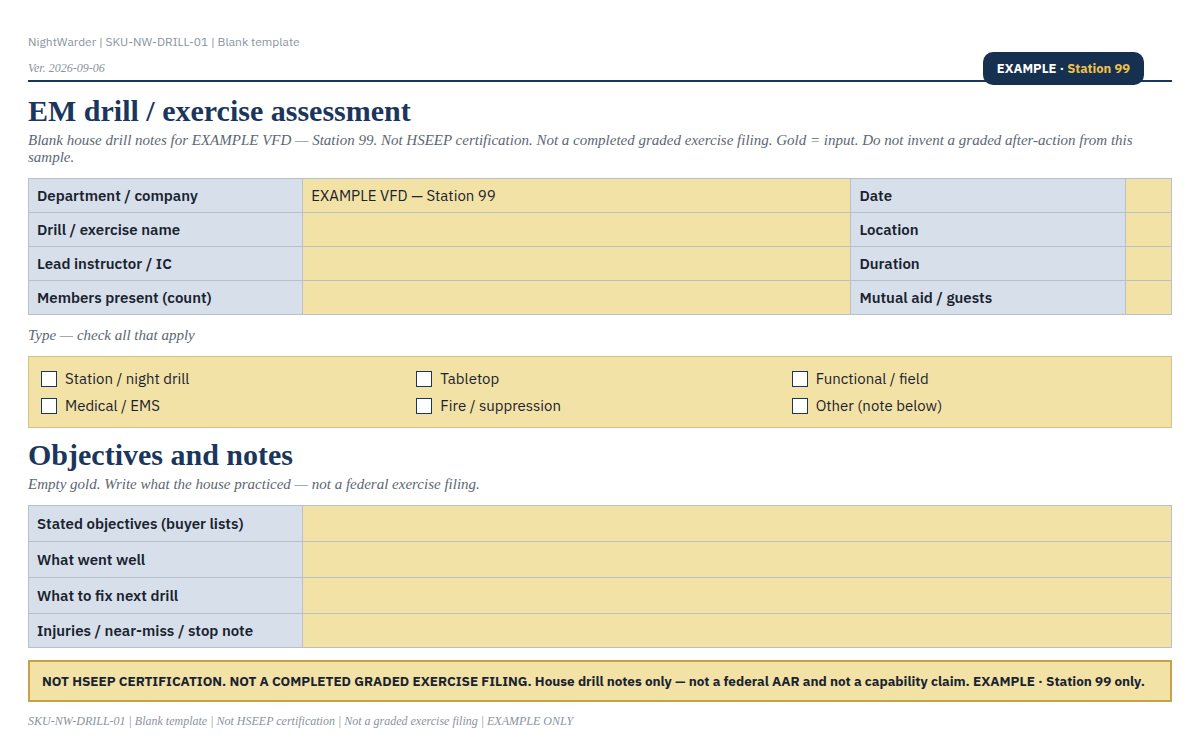Click the Stated objectives (buyer lists) label
The height and width of the screenshot is (750, 1200).
pos(165,524)
